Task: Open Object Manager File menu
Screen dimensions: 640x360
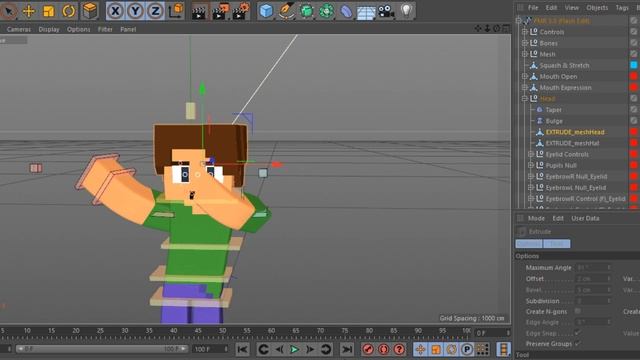Action: click(533, 8)
